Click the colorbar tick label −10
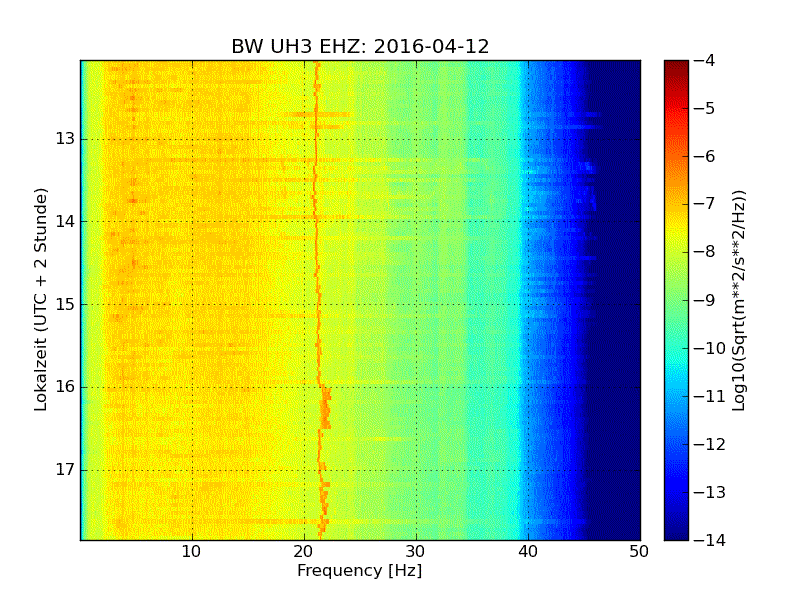Viewport: 800px width, 600px height. [x=710, y=348]
